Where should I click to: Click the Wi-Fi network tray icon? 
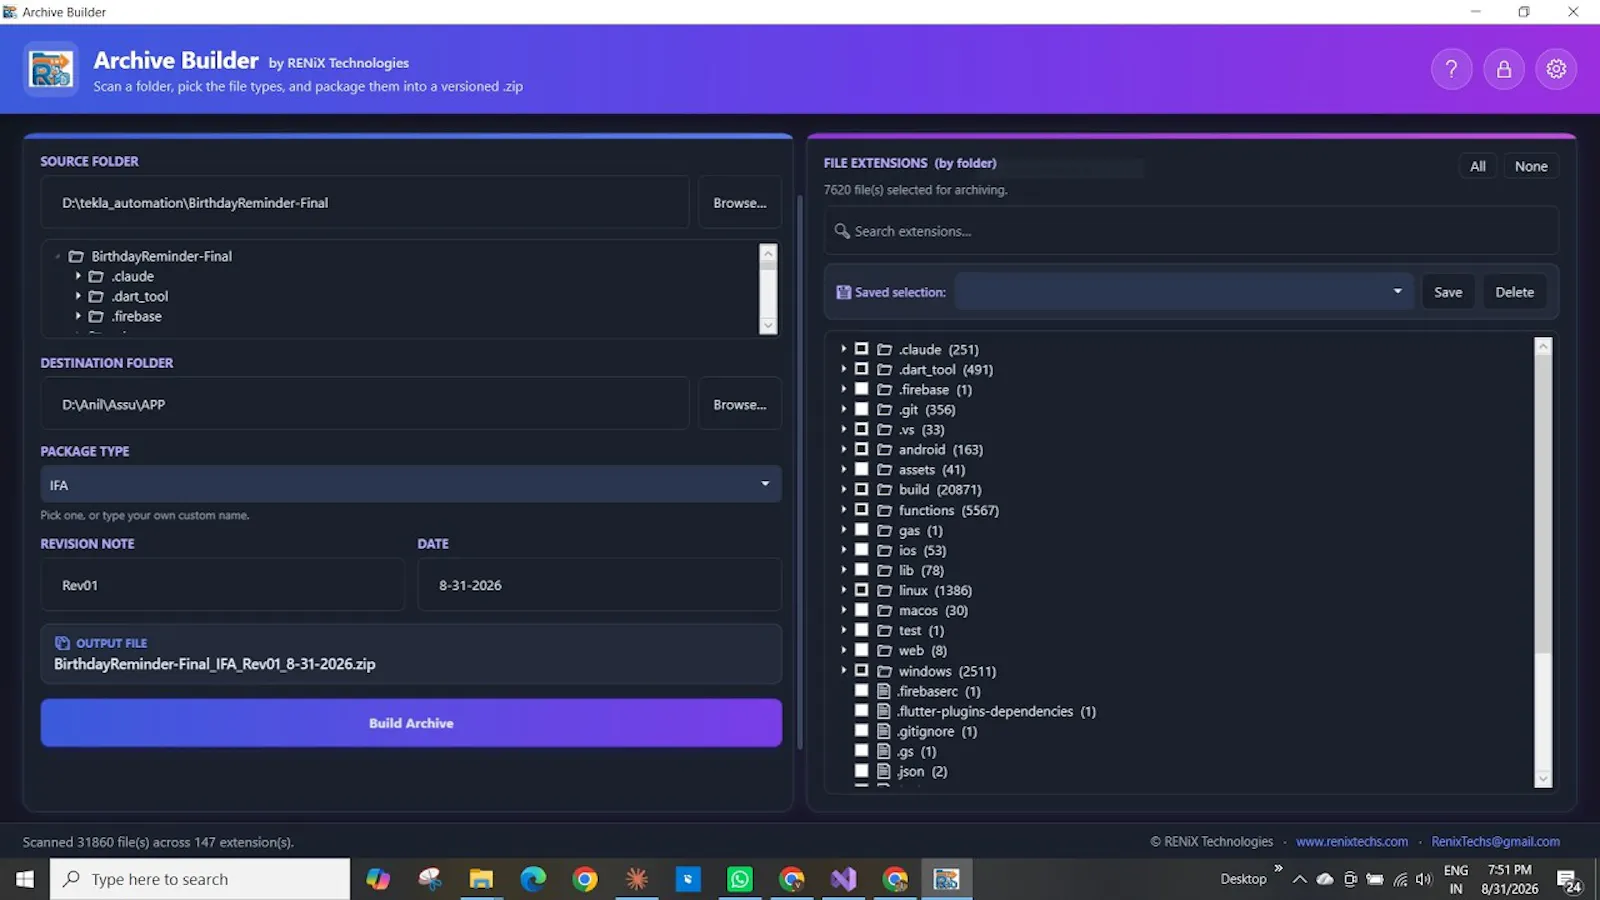[x=1400, y=879]
